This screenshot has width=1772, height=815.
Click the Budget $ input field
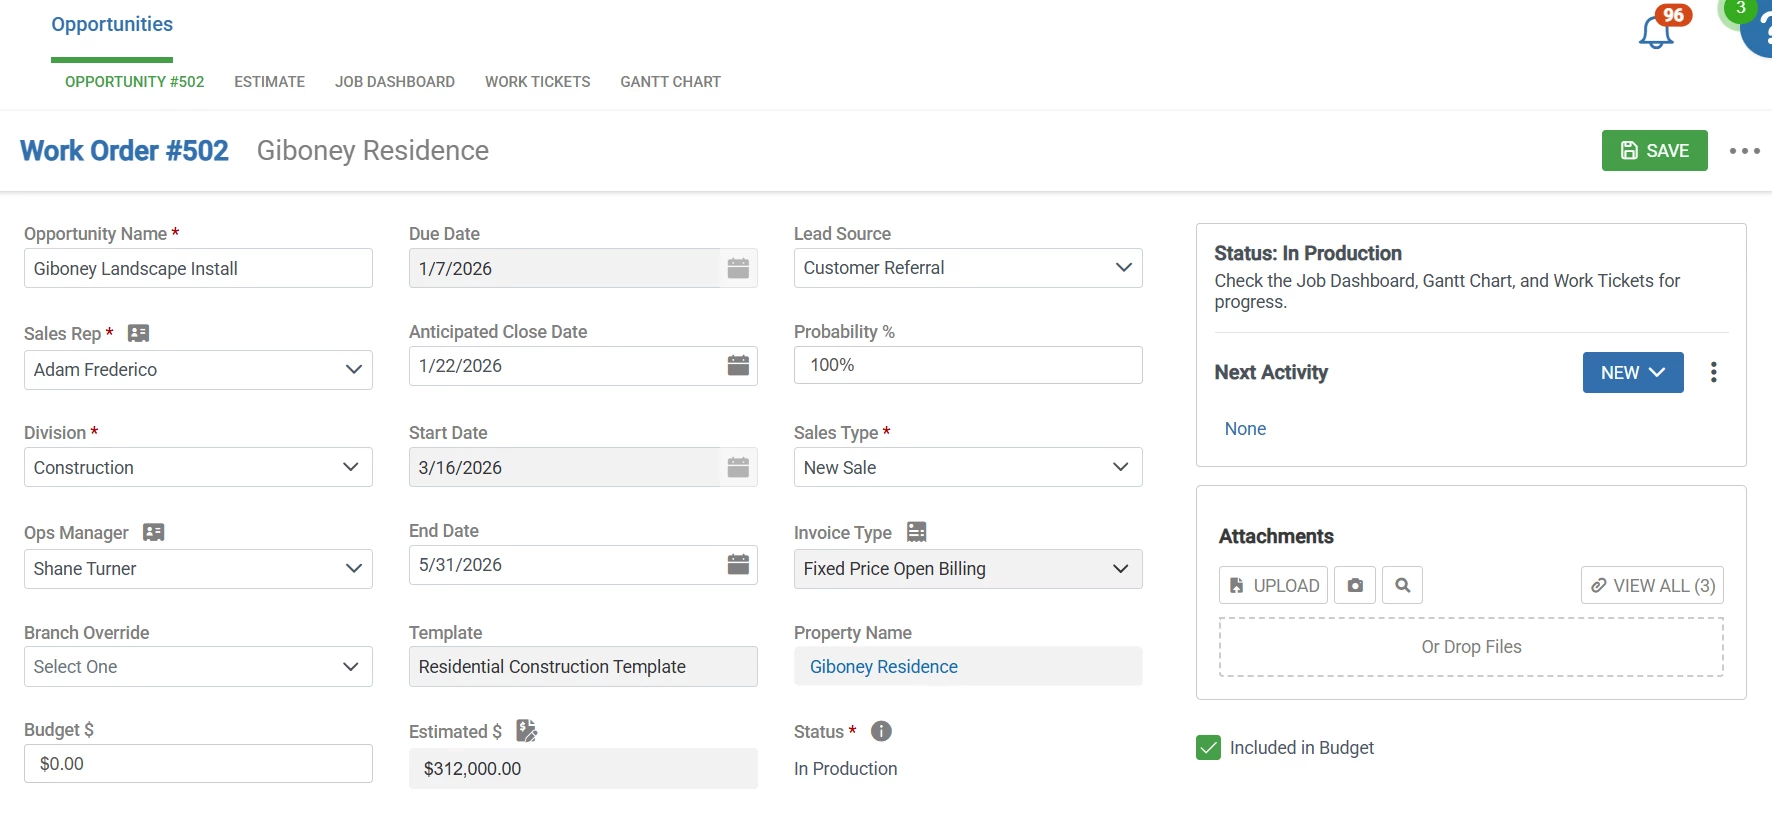click(198, 764)
